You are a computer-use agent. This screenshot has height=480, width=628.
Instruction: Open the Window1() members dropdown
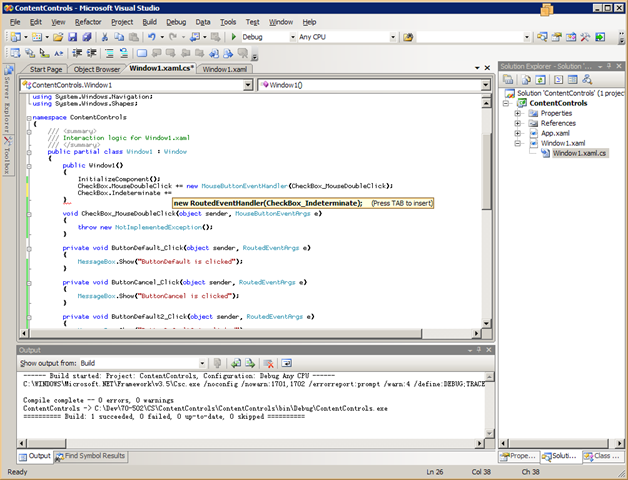point(485,85)
